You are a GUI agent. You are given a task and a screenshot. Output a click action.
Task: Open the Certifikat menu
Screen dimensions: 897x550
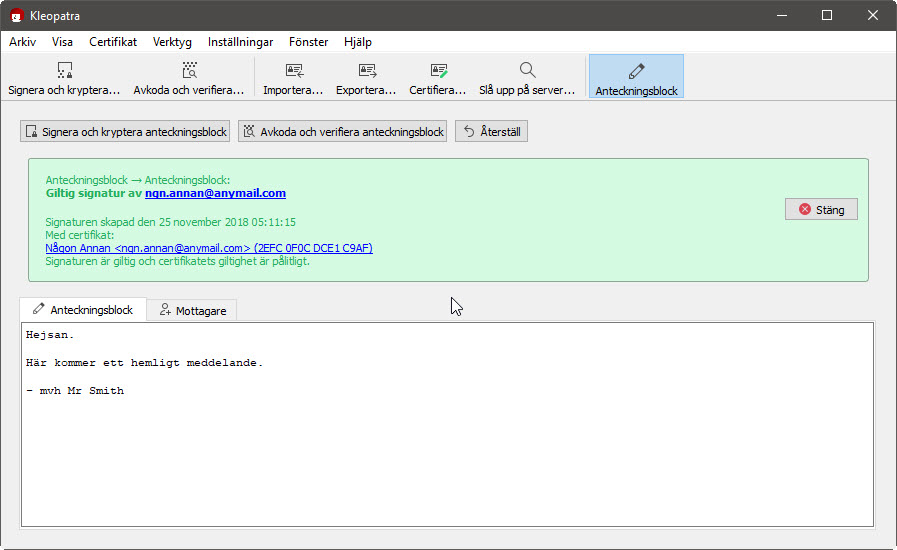tap(113, 42)
